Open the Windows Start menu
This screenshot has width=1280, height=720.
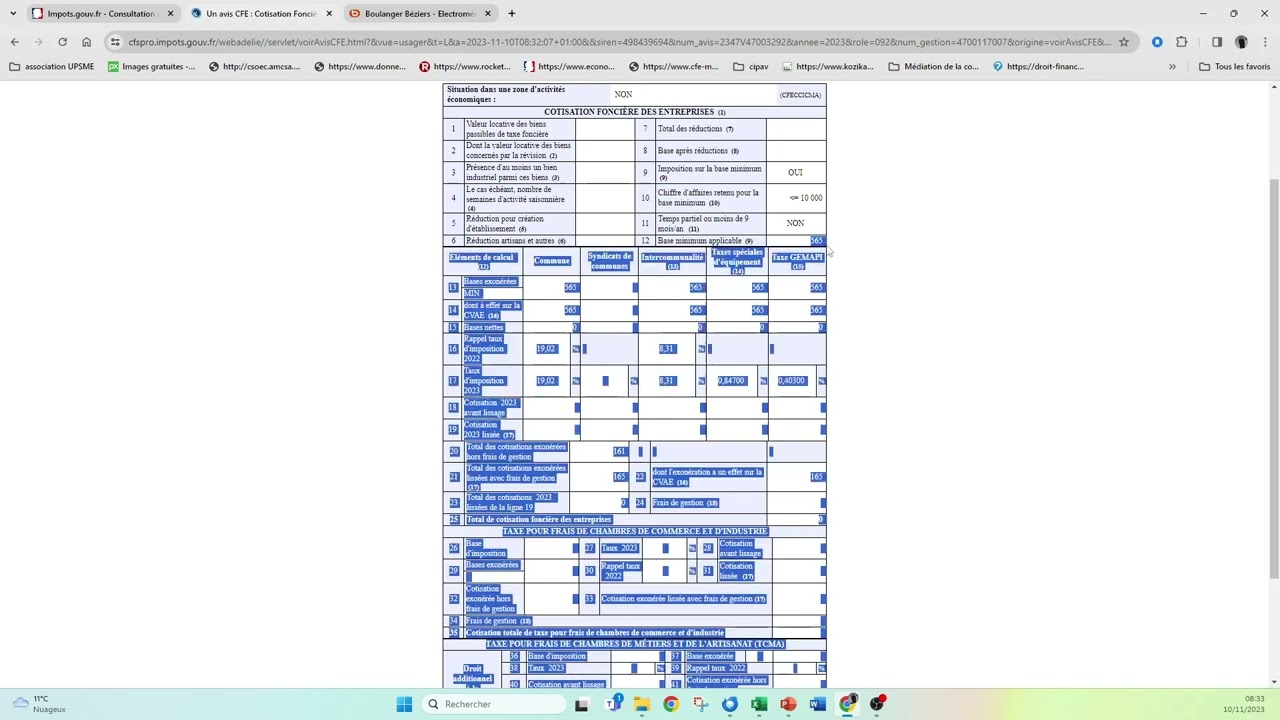point(404,704)
